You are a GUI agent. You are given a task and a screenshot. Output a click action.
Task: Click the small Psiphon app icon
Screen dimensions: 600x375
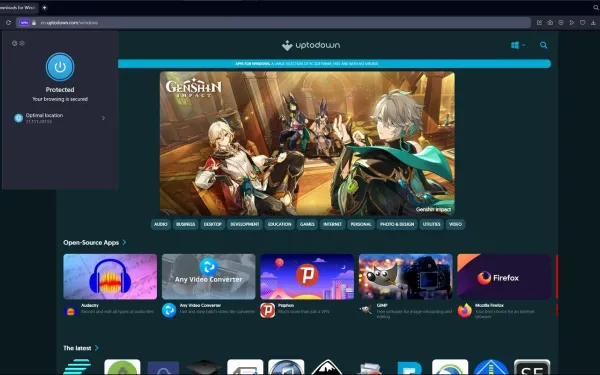267,310
